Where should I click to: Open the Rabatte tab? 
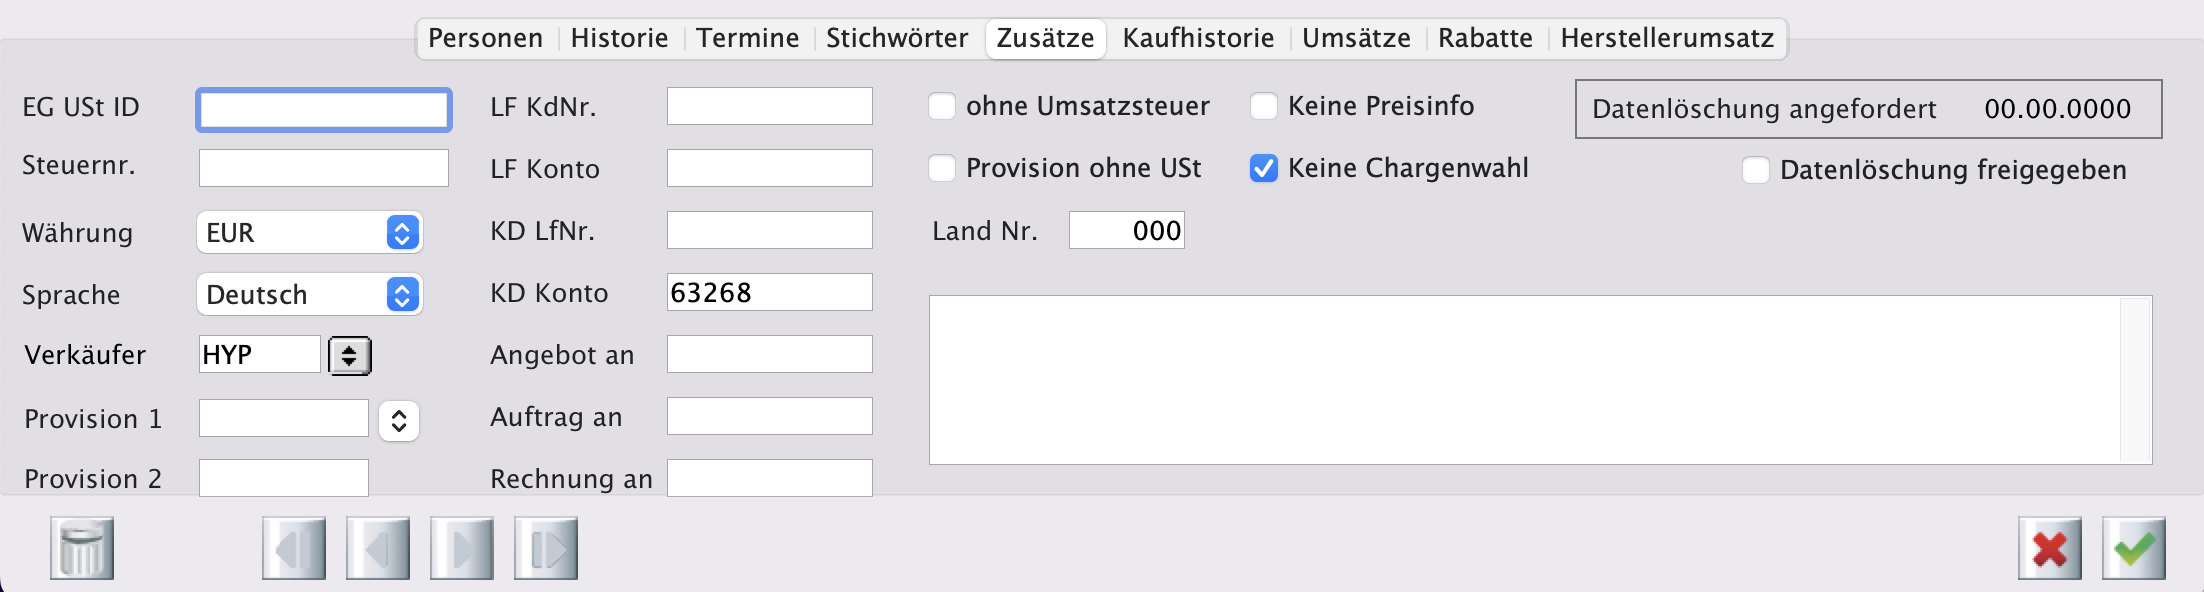pyautogui.click(x=1485, y=38)
